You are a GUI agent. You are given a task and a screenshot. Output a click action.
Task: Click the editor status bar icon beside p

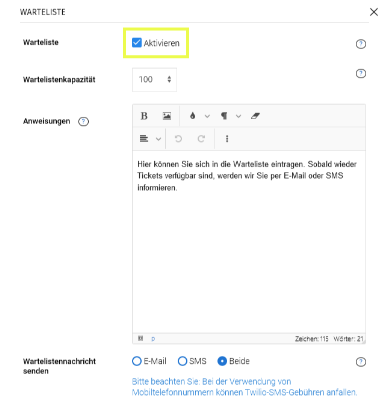pos(141,338)
